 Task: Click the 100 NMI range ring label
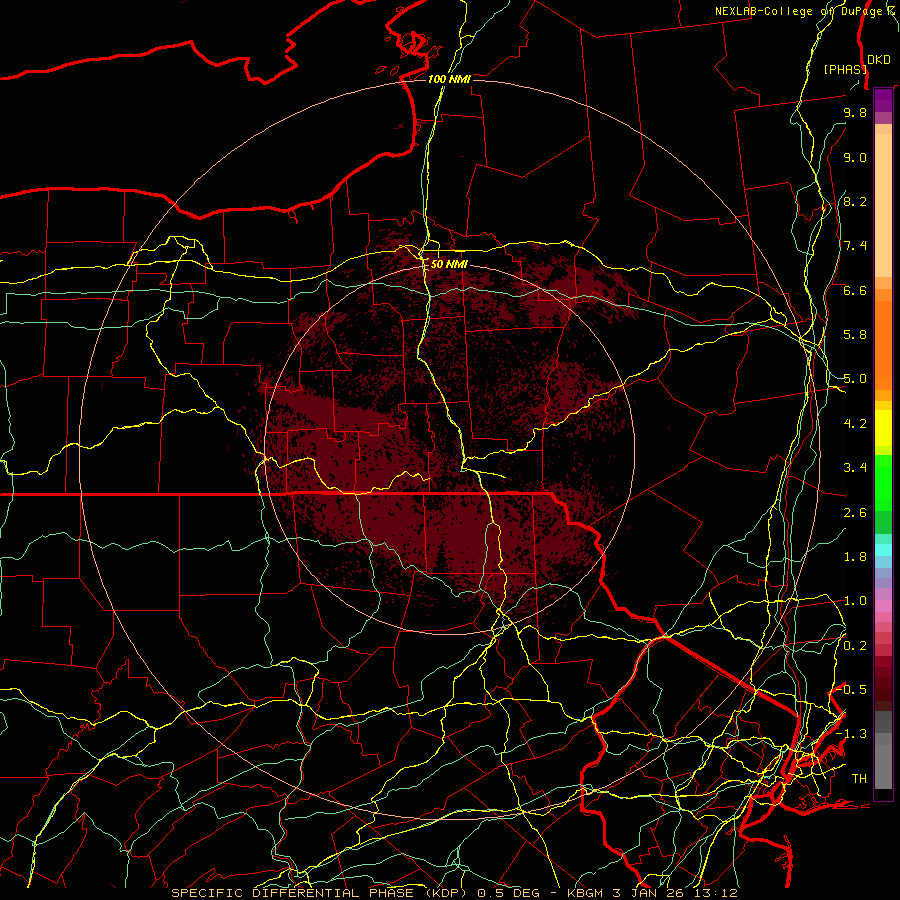[x=449, y=79]
